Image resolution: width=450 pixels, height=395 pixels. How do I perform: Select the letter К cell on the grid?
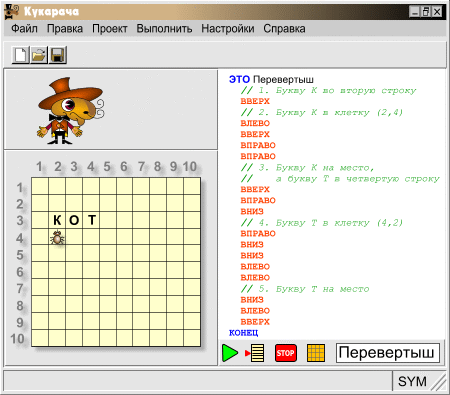coord(57,220)
